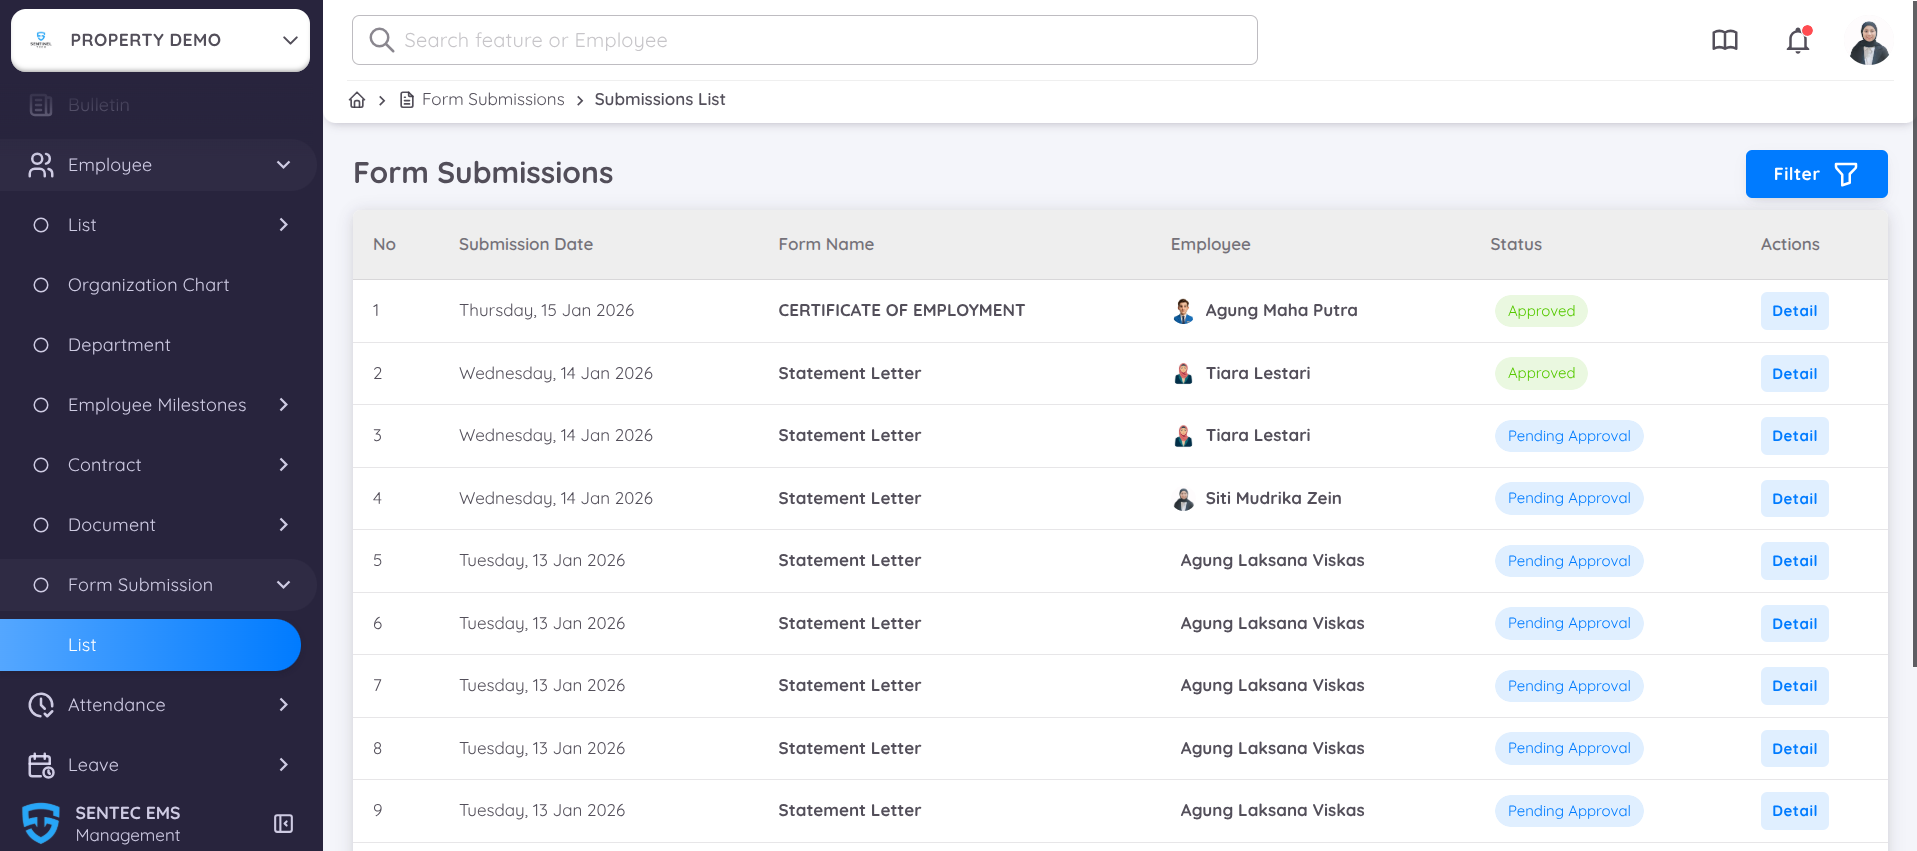This screenshot has height=851, width=1917.
Task: Click the Employee people icon
Action: pos(41,165)
